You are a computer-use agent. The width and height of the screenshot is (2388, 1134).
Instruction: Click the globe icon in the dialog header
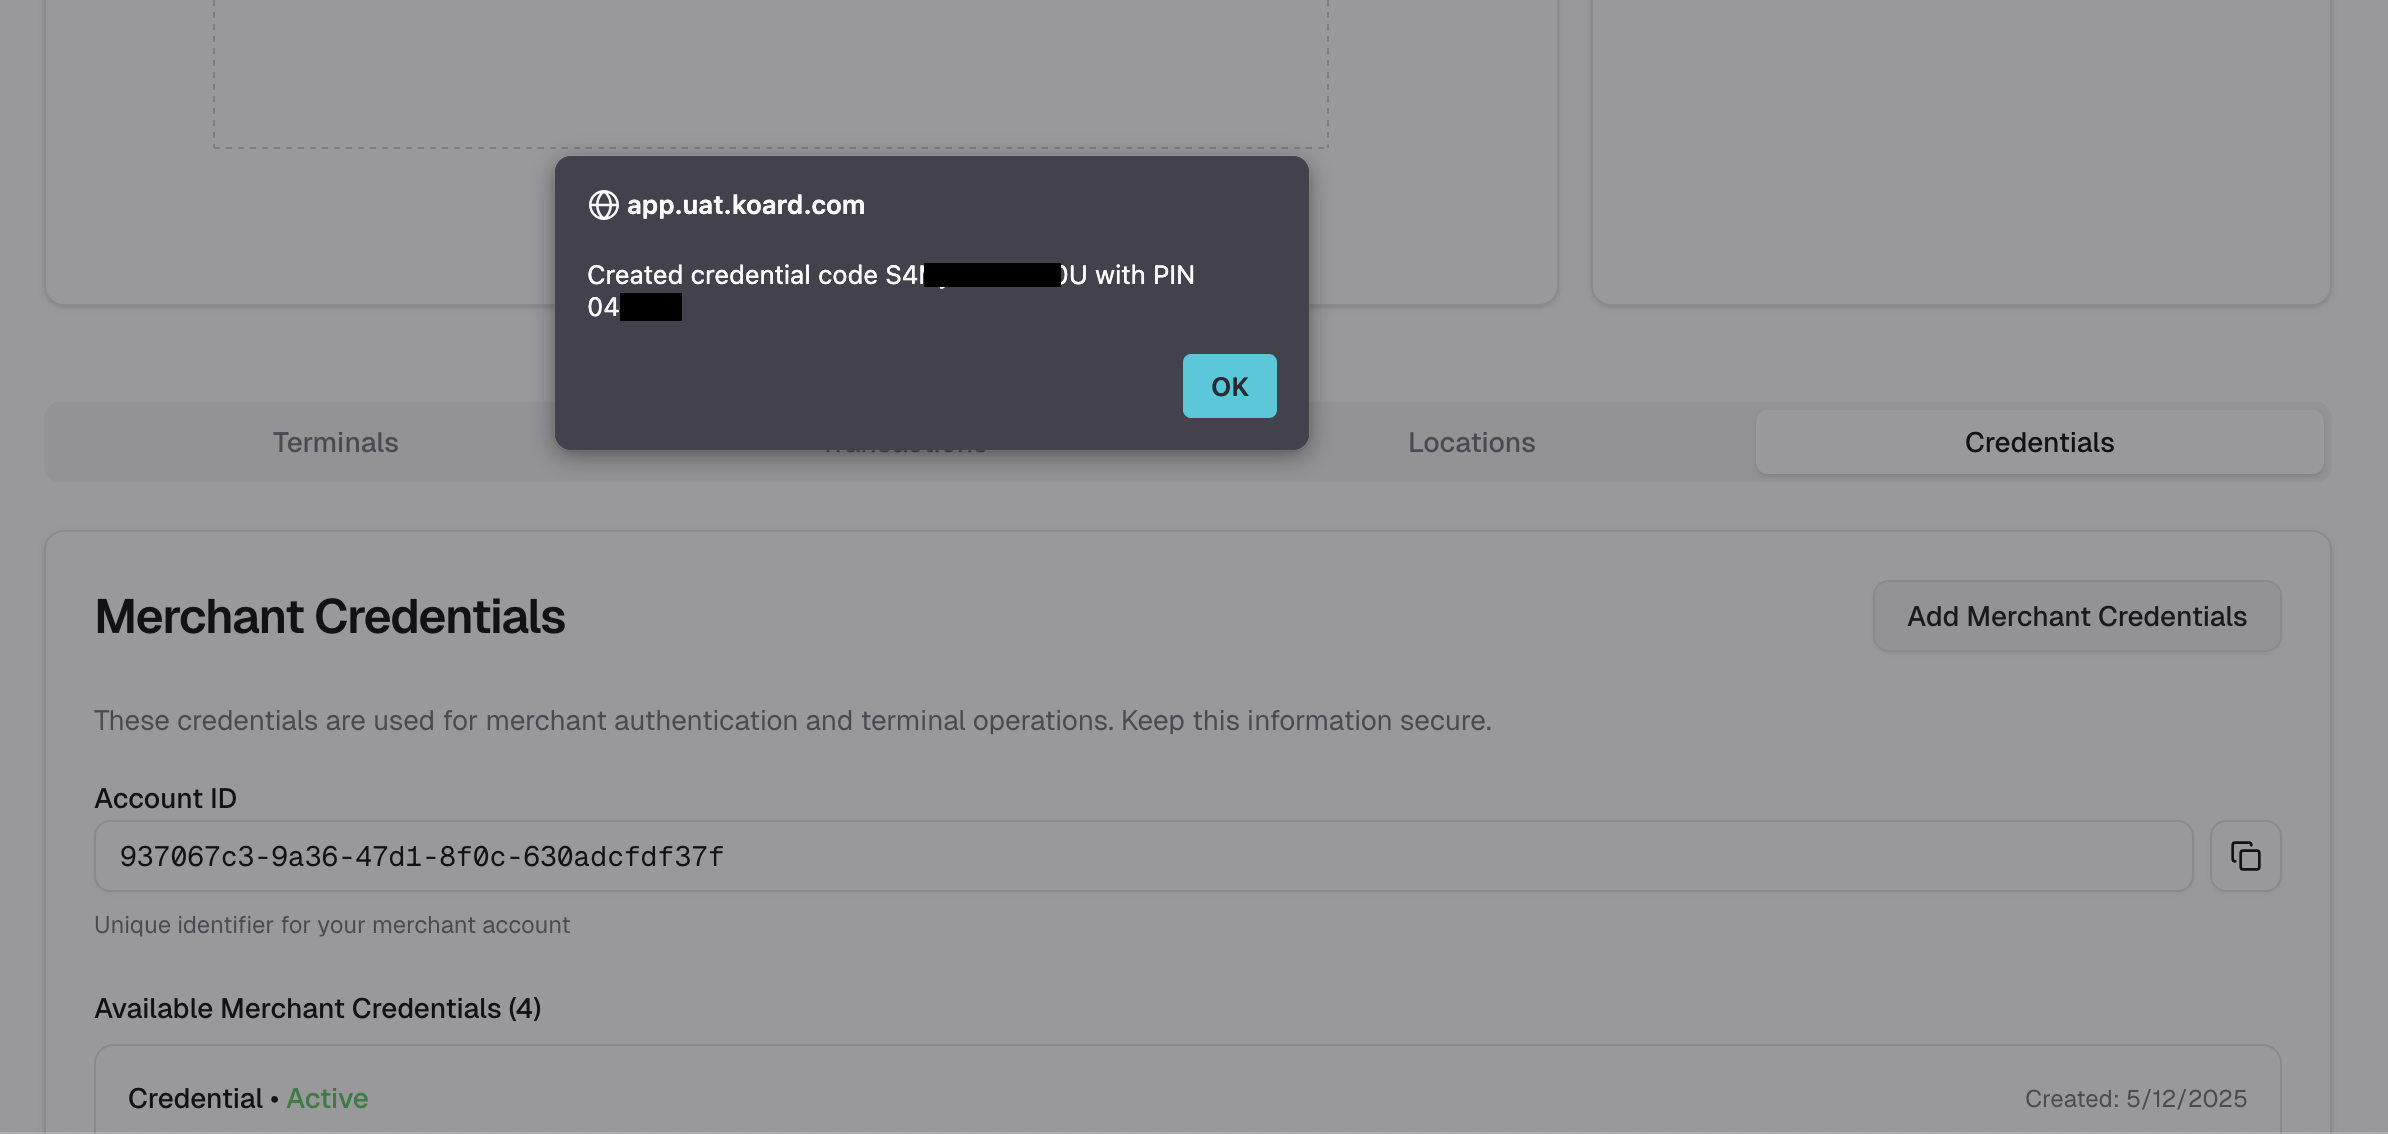tap(603, 205)
